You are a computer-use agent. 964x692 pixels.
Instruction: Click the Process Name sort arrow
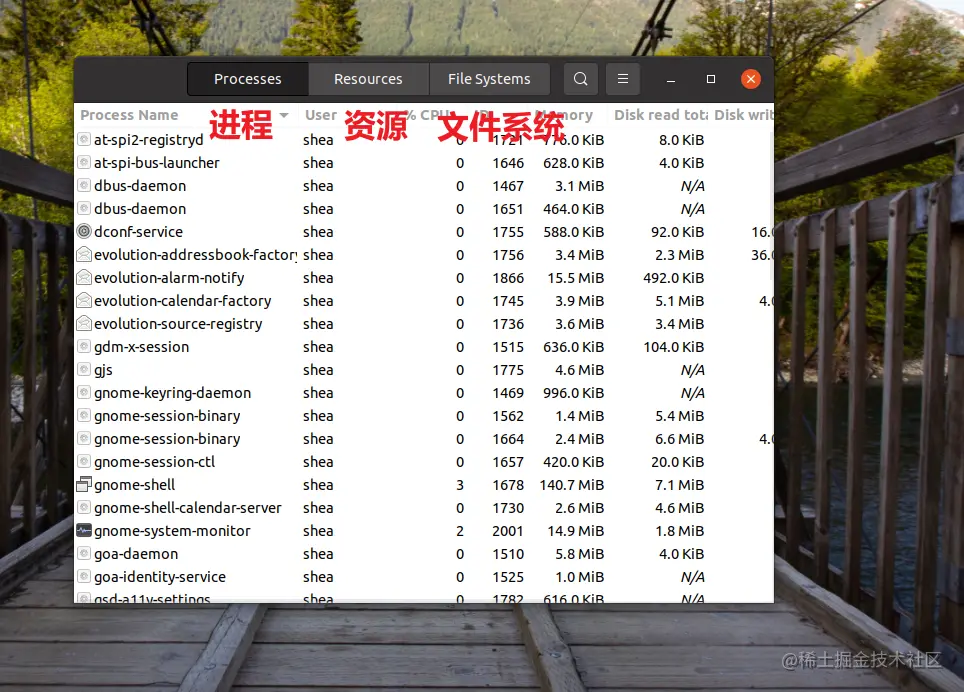click(x=284, y=115)
